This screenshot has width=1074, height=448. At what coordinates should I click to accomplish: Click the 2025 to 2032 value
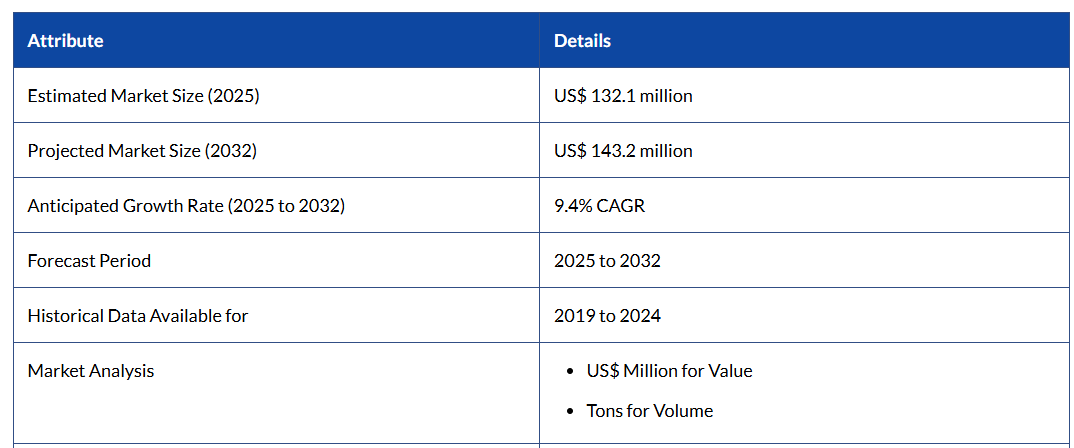coord(607,261)
